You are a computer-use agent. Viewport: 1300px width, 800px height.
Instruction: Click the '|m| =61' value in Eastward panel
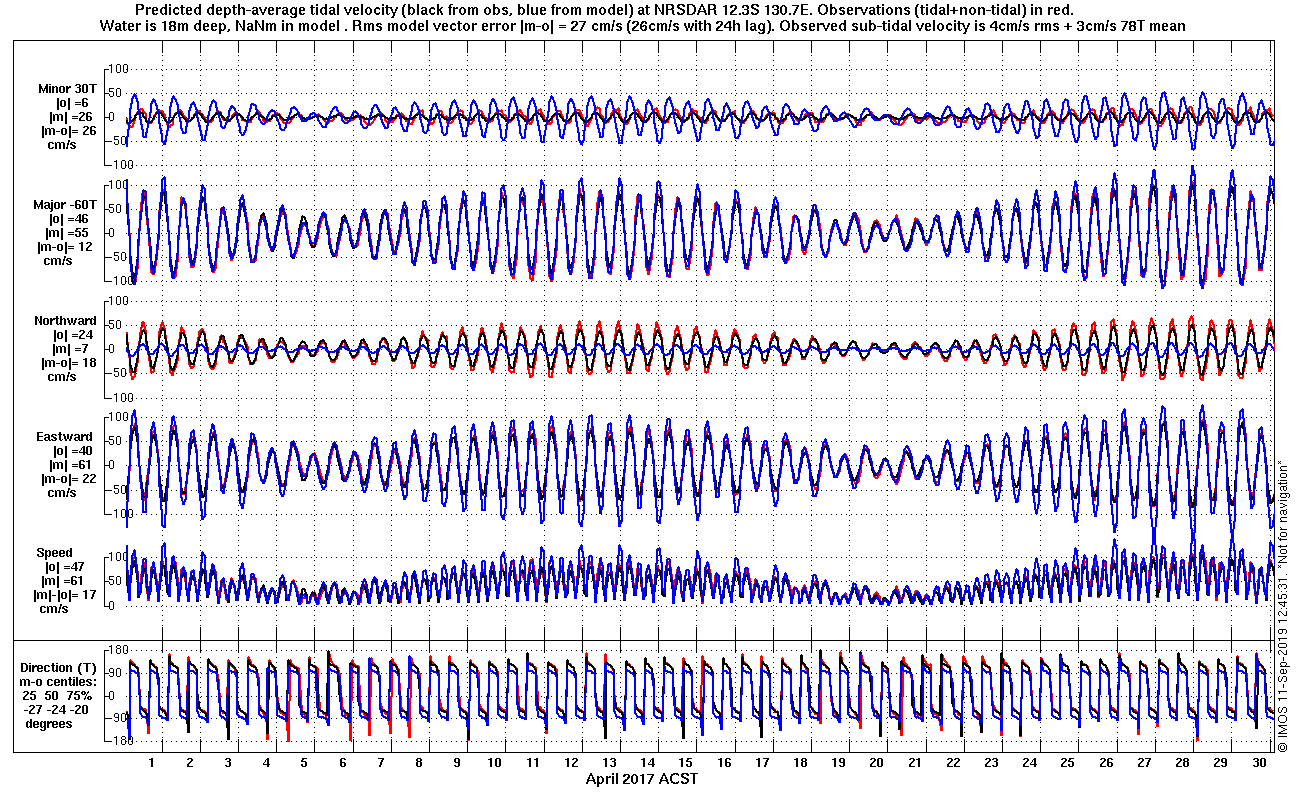coord(72,465)
